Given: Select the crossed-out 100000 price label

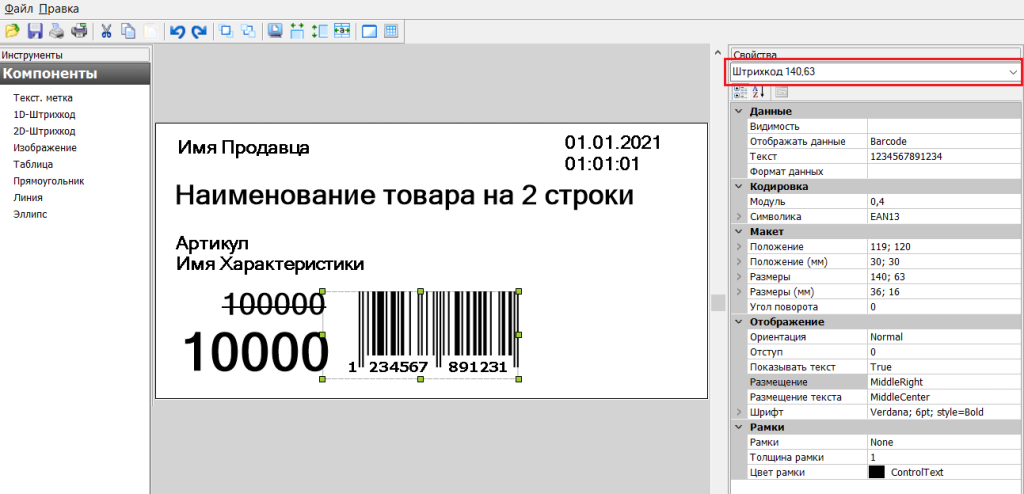Looking at the screenshot, I should point(274,303).
